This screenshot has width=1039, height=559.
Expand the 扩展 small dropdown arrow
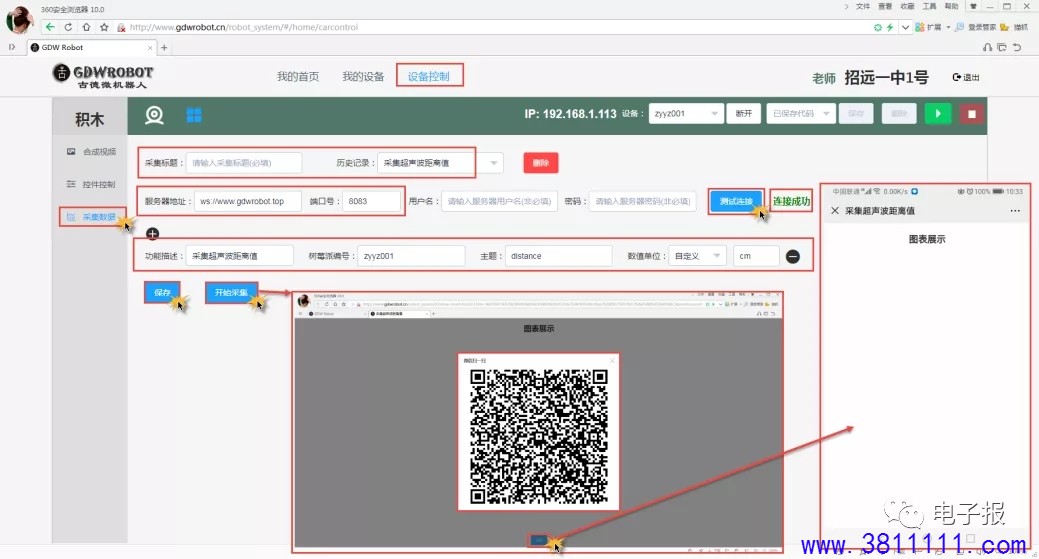point(948,27)
